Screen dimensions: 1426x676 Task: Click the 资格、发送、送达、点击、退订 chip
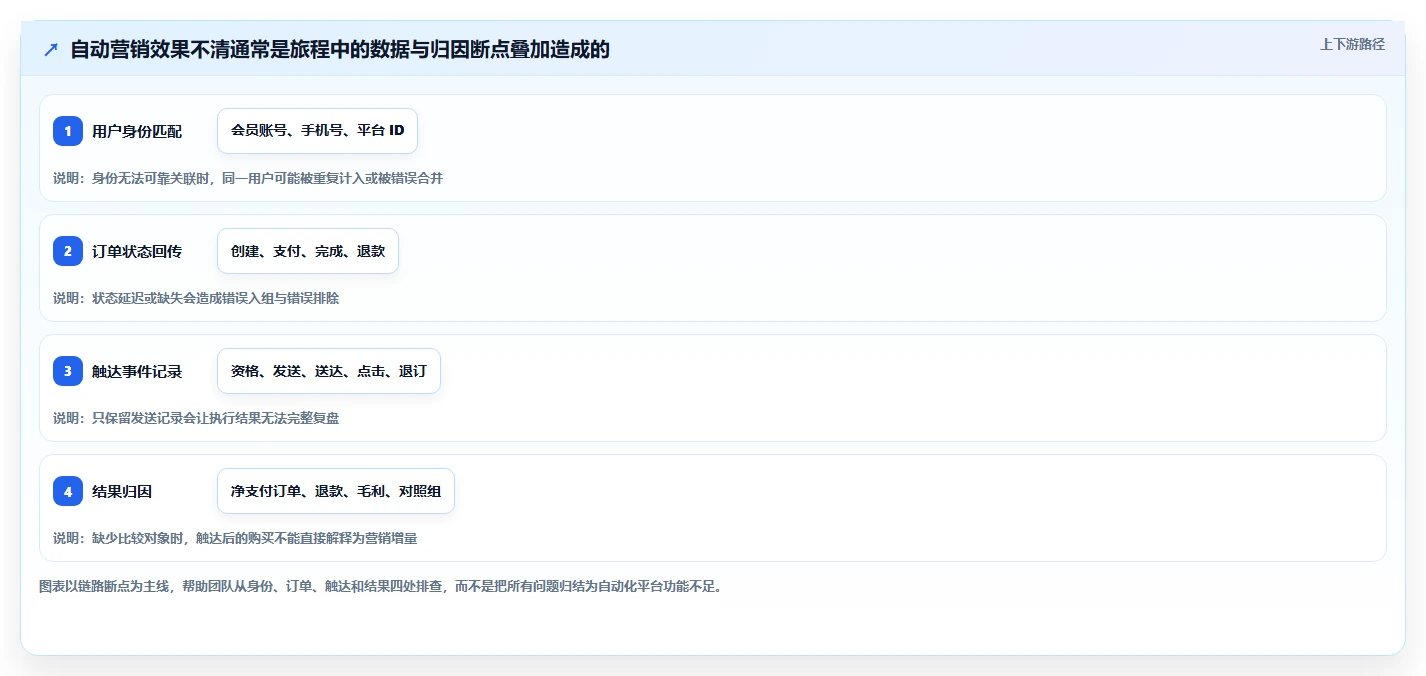click(329, 371)
